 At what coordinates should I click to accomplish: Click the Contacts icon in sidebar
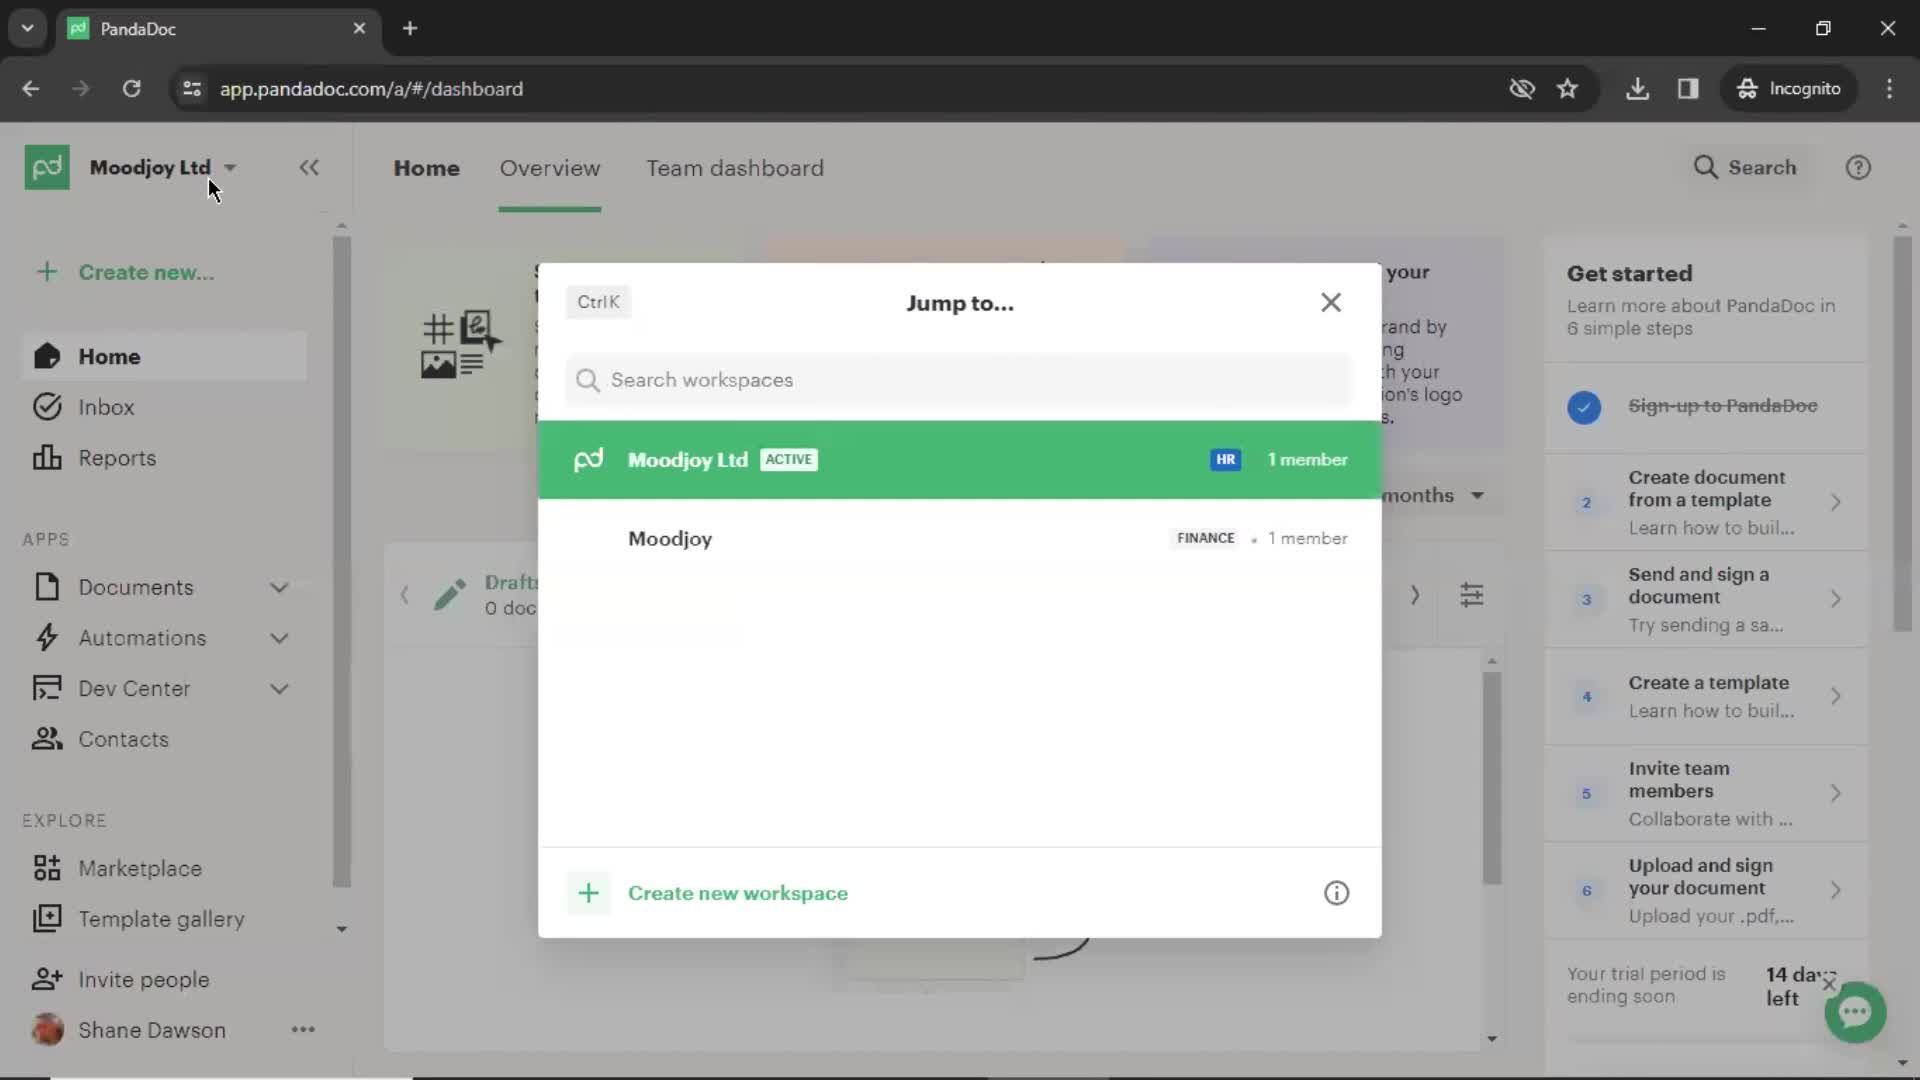click(46, 738)
